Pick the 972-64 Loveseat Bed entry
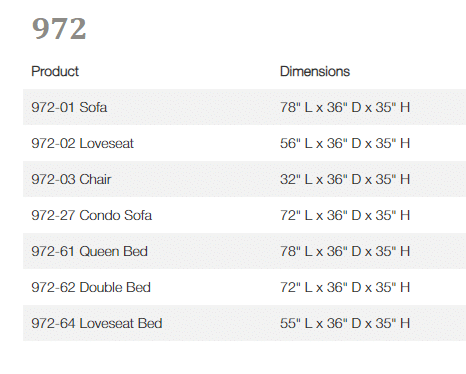This screenshot has height=374, width=466. 97,323
